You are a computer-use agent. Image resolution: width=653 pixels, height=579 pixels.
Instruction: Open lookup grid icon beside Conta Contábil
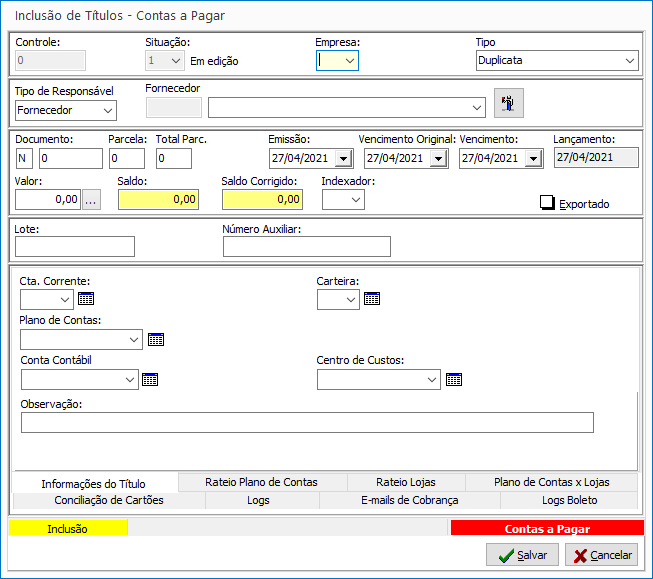click(150, 379)
